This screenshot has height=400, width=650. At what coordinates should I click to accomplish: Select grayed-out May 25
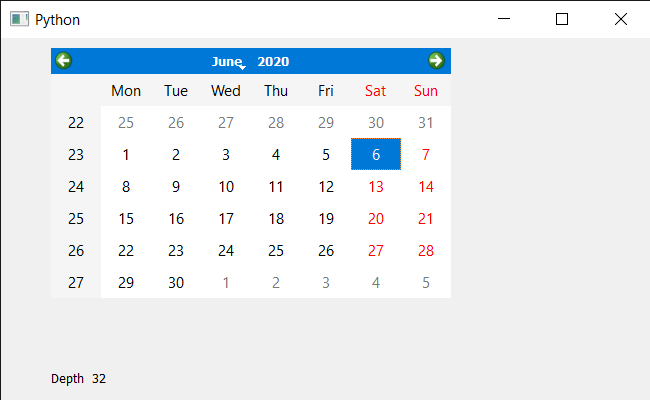coord(126,122)
